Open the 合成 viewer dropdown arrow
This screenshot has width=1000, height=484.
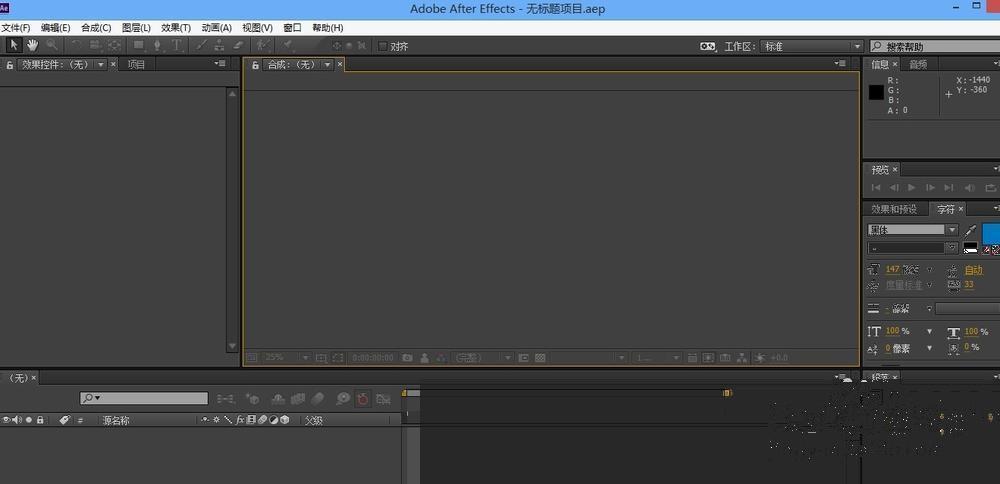click(x=327, y=64)
